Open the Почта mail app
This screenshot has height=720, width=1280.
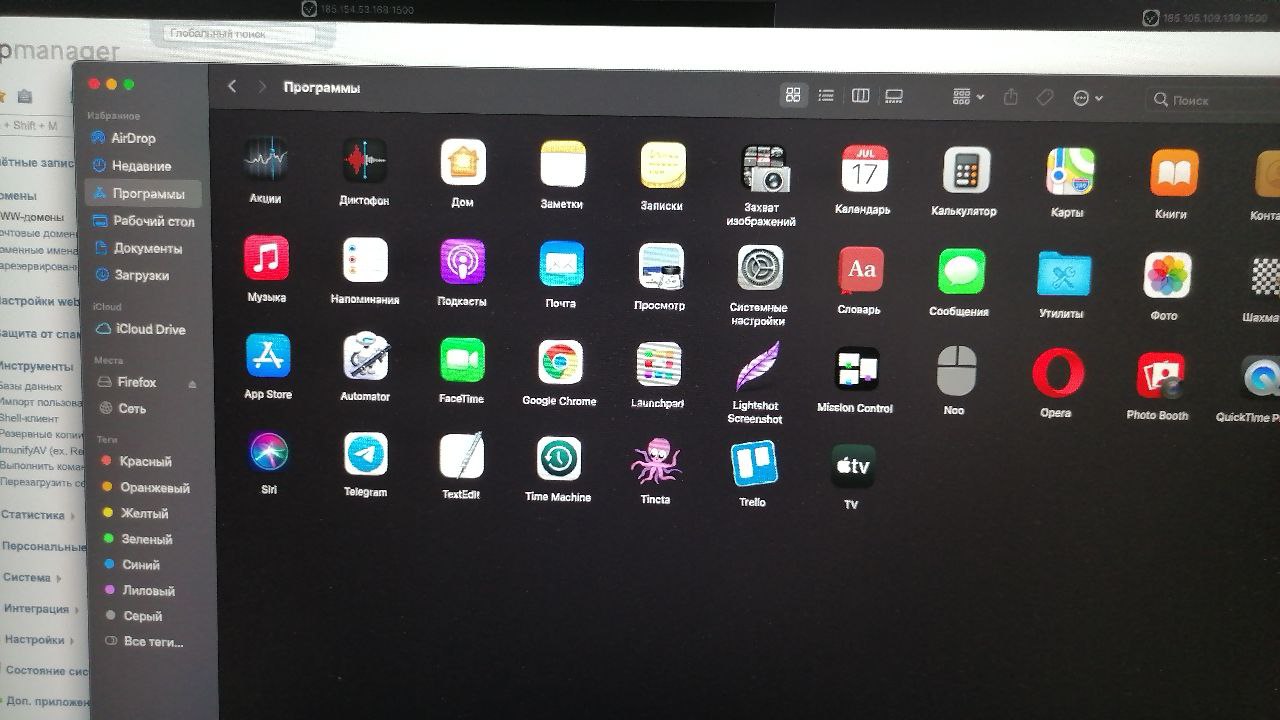562,264
